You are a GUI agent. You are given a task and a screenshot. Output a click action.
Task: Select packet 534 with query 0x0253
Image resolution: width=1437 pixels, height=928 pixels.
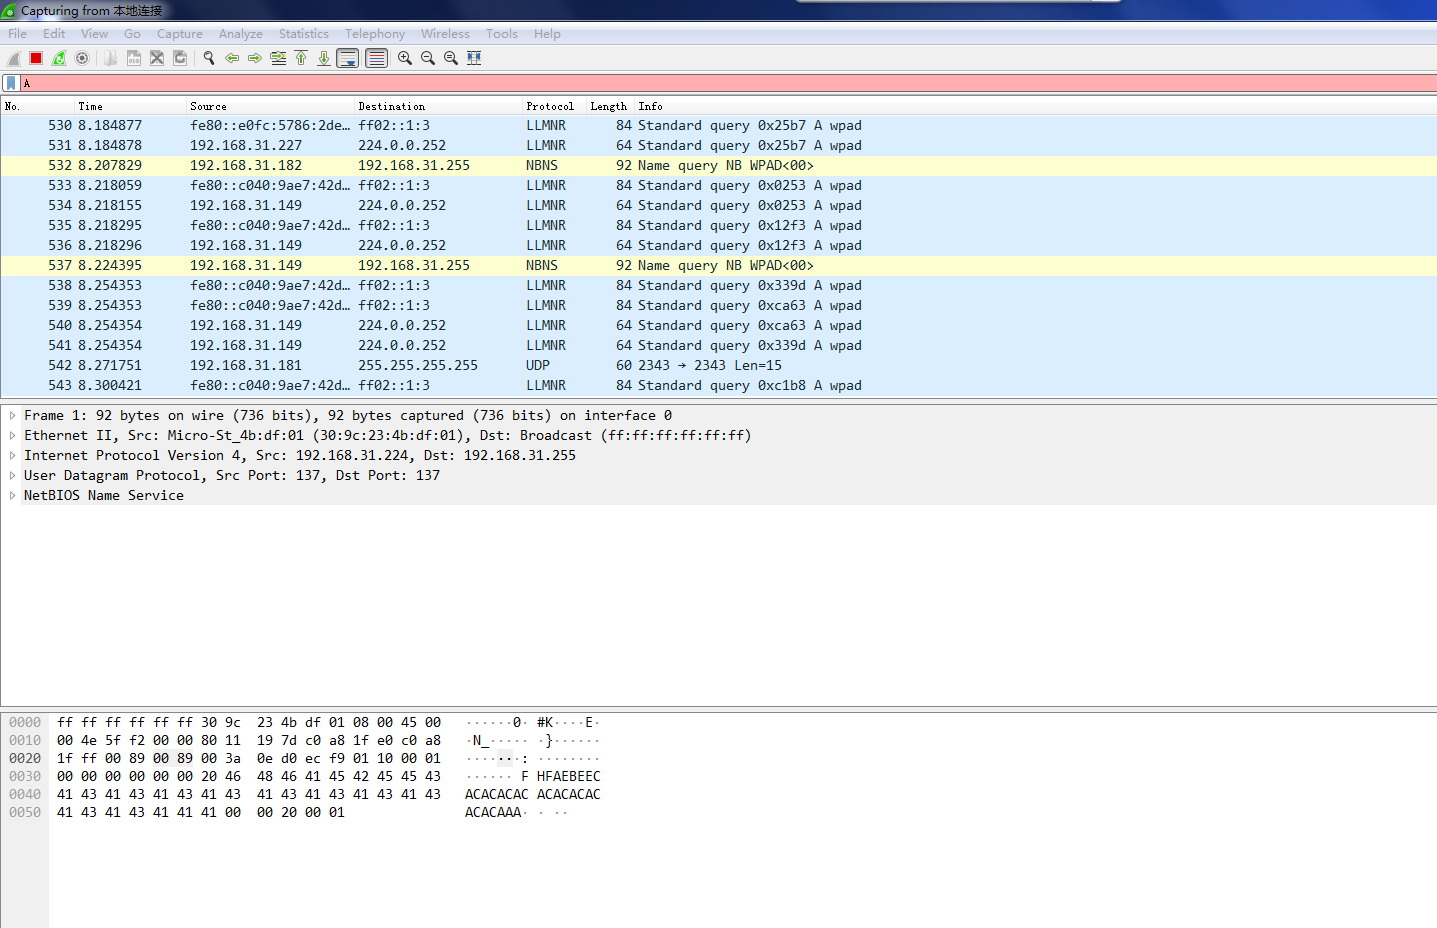tap(718, 205)
